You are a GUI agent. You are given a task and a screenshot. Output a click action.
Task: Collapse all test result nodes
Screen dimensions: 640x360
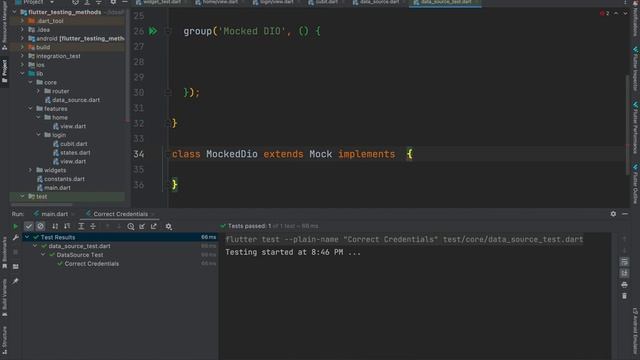point(93,226)
